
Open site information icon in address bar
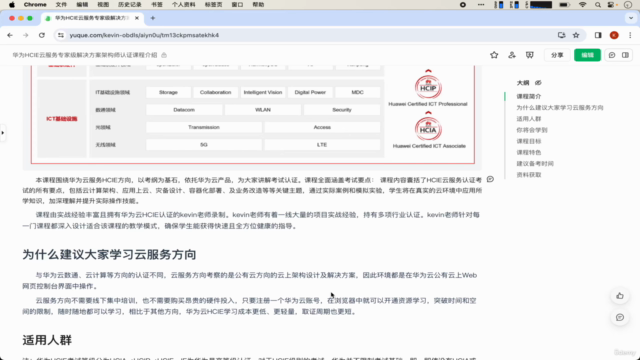click(61, 36)
